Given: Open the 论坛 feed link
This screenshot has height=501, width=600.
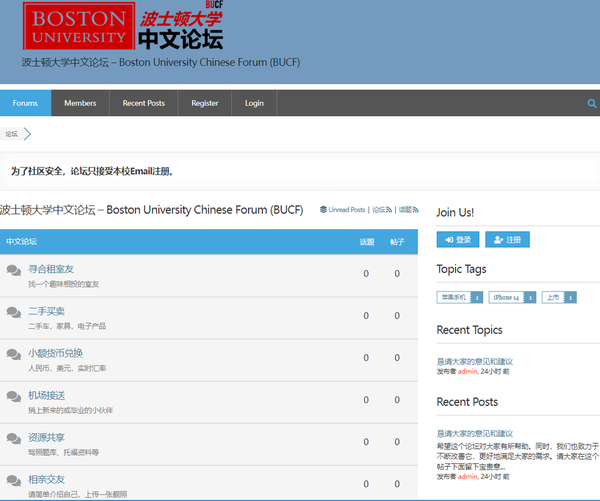Looking at the screenshot, I should pos(378,210).
